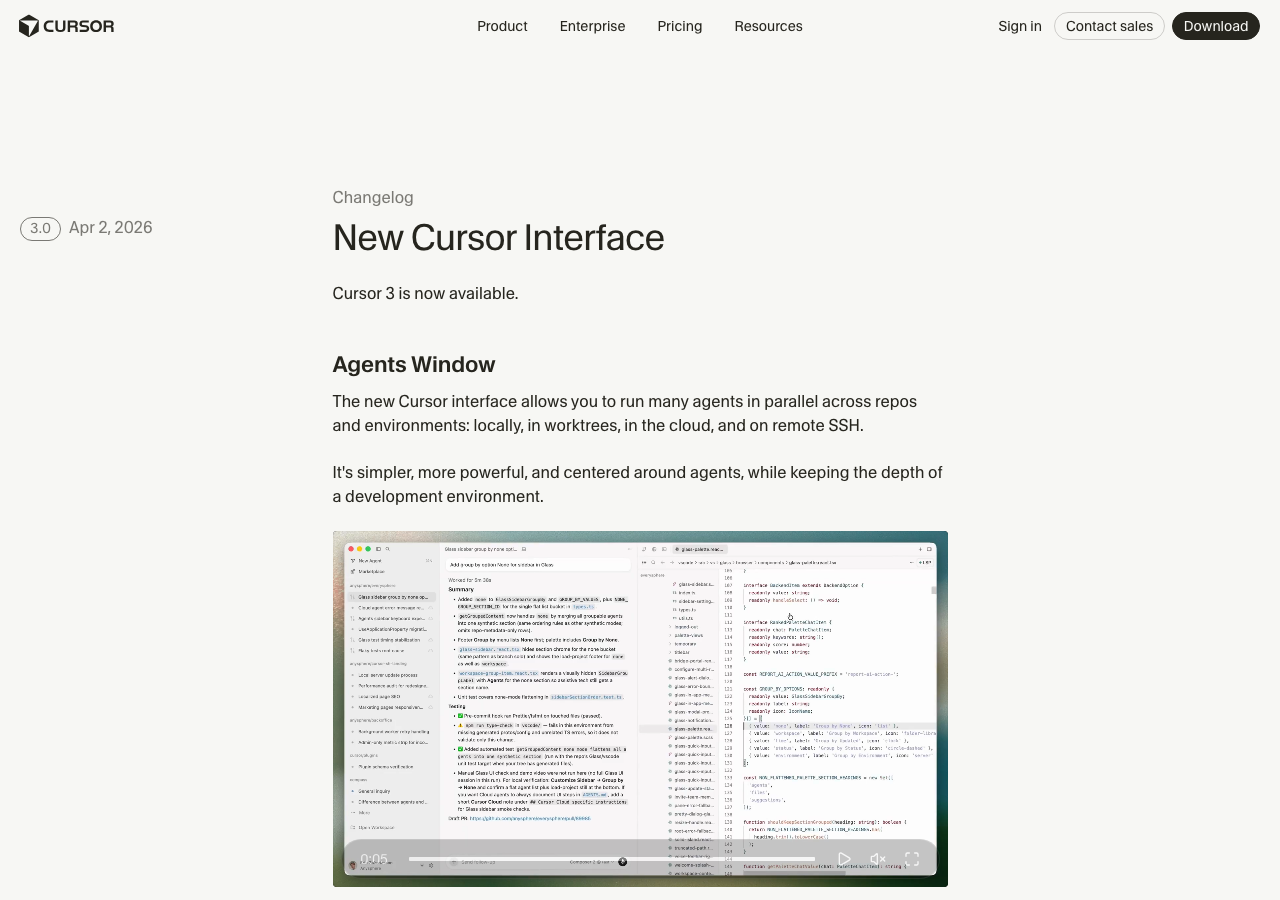The height and width of the screenshot is (900, 1280).
Task: Go back to Changelog via breadcrumb
Action: tap(373, 198)
